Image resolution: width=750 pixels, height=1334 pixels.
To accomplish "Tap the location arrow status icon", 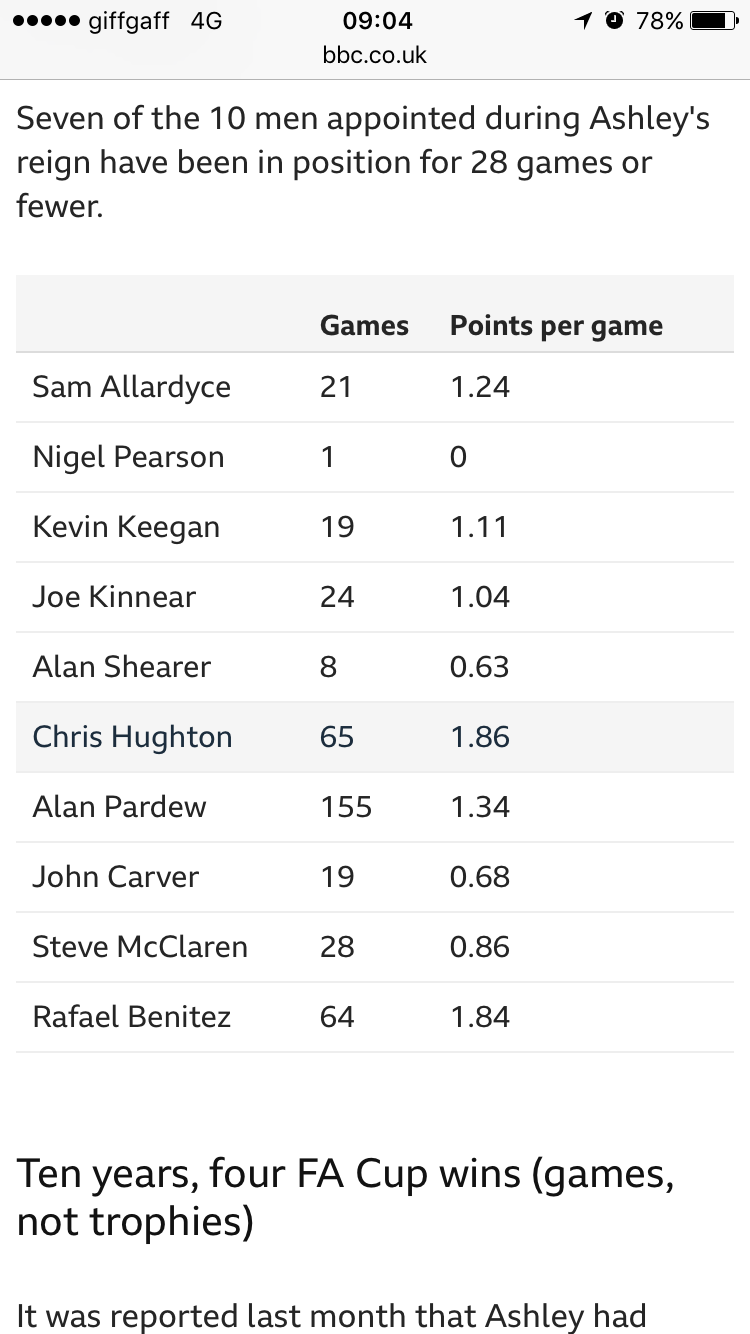I will (583, 21).
